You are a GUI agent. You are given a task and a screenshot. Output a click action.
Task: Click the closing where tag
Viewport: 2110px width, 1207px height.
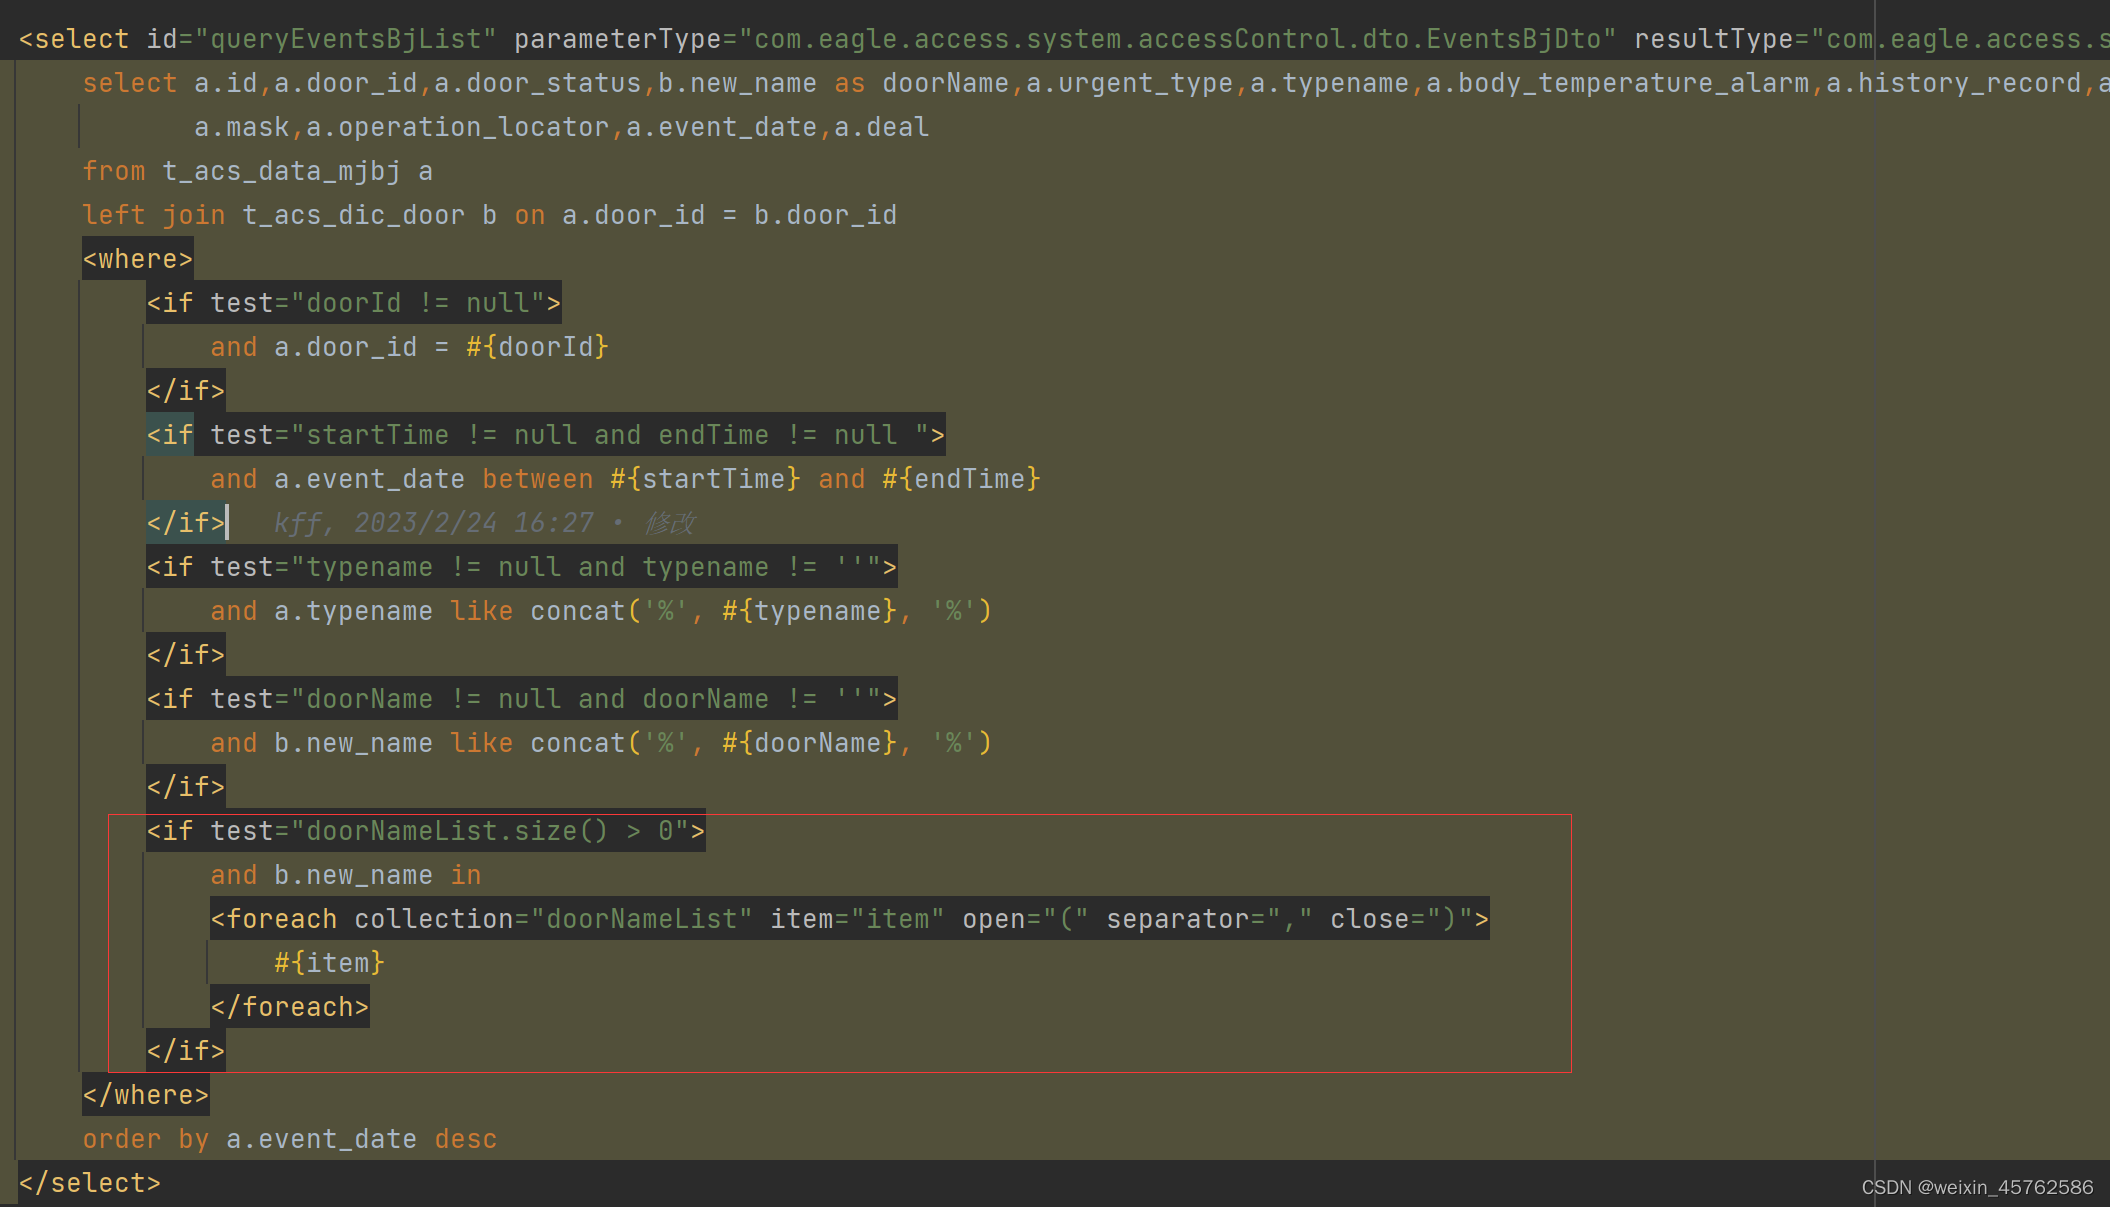(x=145, y=1095)
